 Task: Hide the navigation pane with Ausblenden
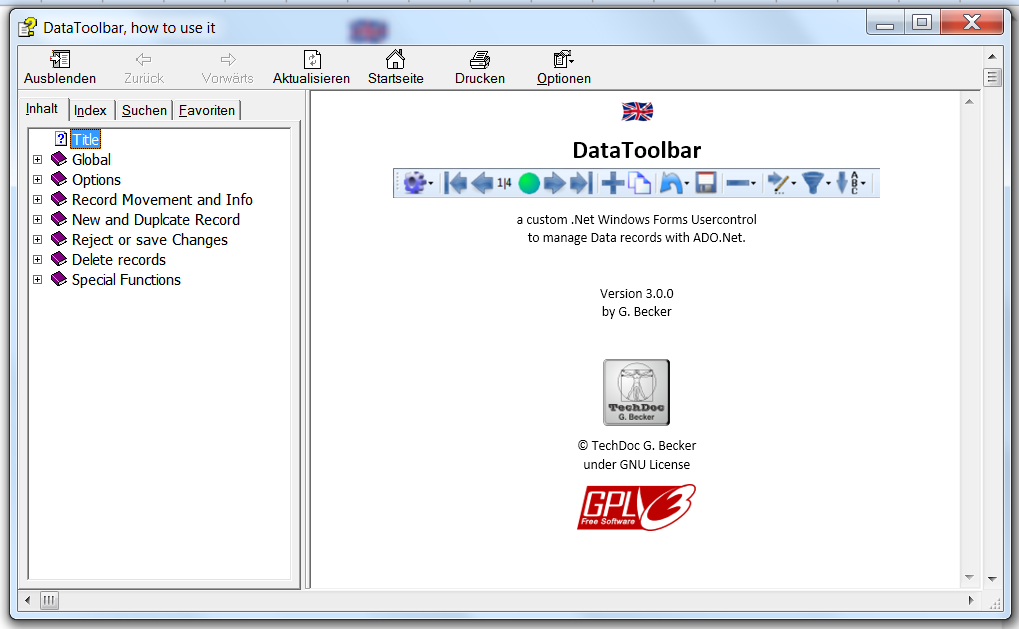[60, 68]
